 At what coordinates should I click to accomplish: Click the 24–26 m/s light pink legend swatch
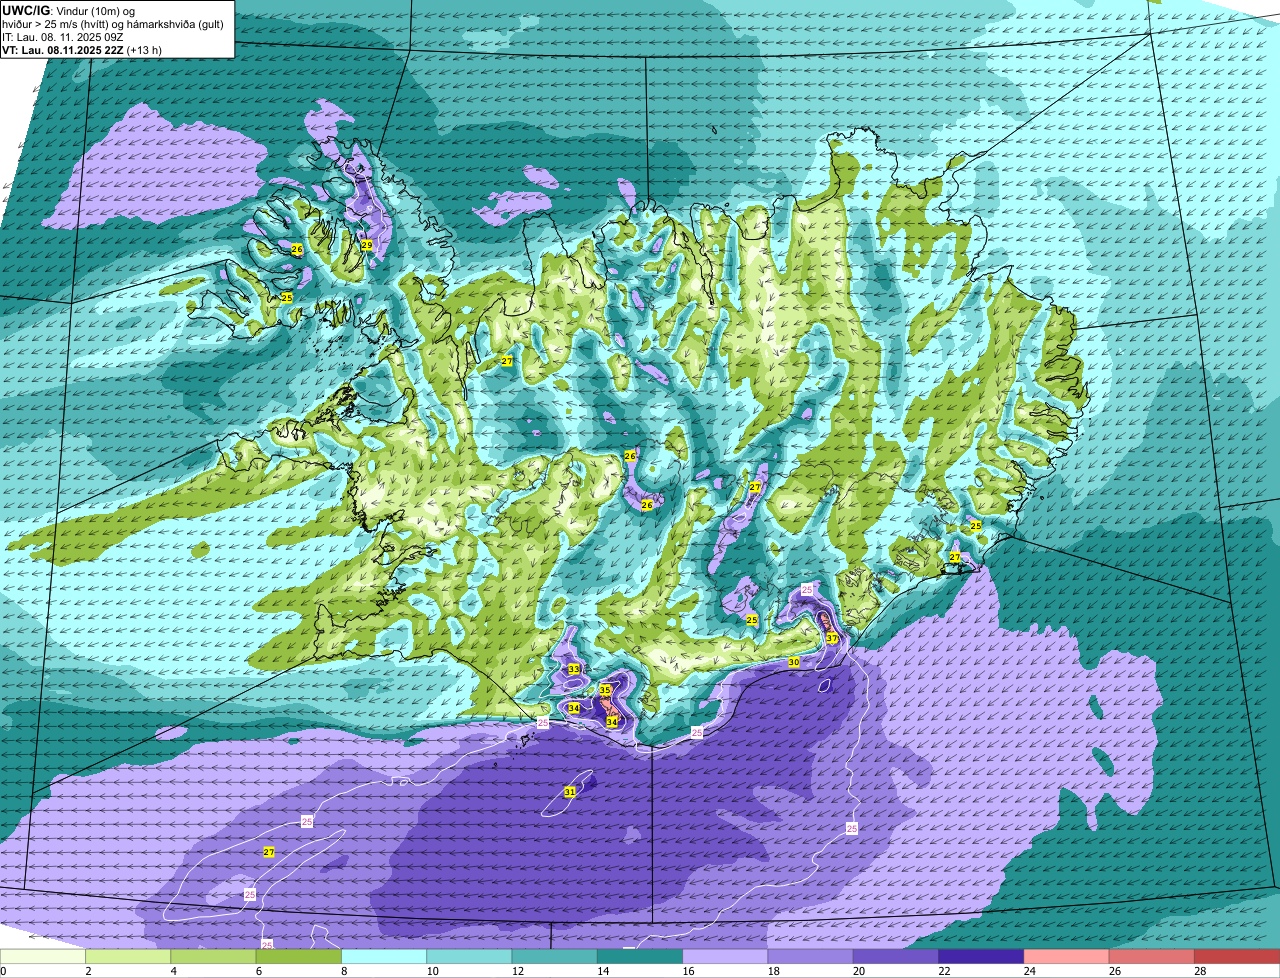click(1067, 956)
